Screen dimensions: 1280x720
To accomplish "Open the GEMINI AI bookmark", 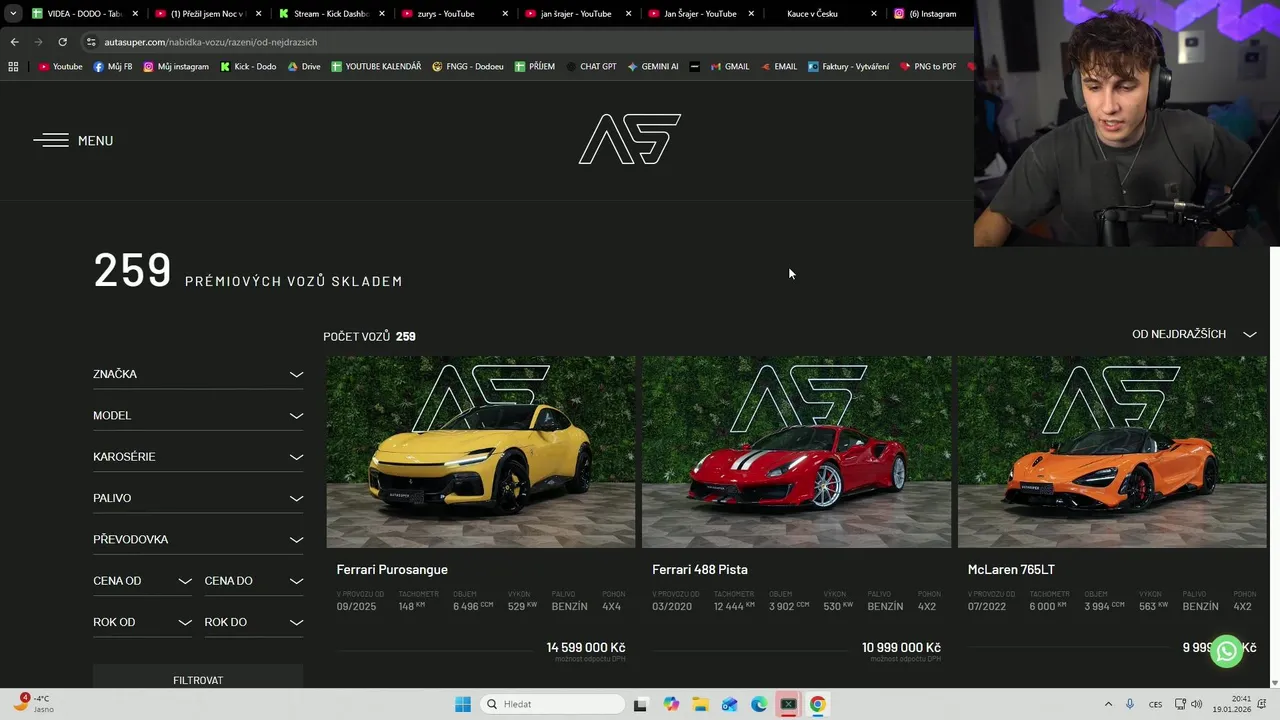I will [x=653, y=67].
